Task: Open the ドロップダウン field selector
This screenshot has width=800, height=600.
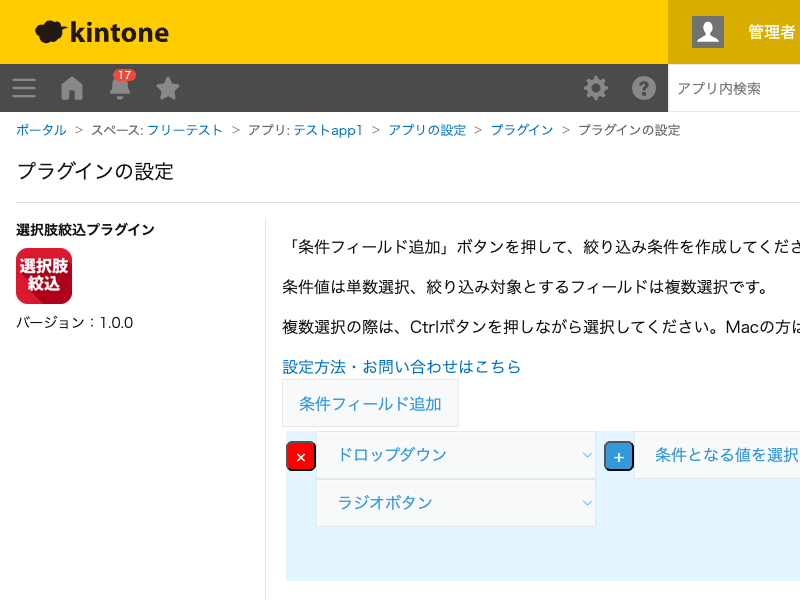Action: pyautogui.click(x=456, y=455)
